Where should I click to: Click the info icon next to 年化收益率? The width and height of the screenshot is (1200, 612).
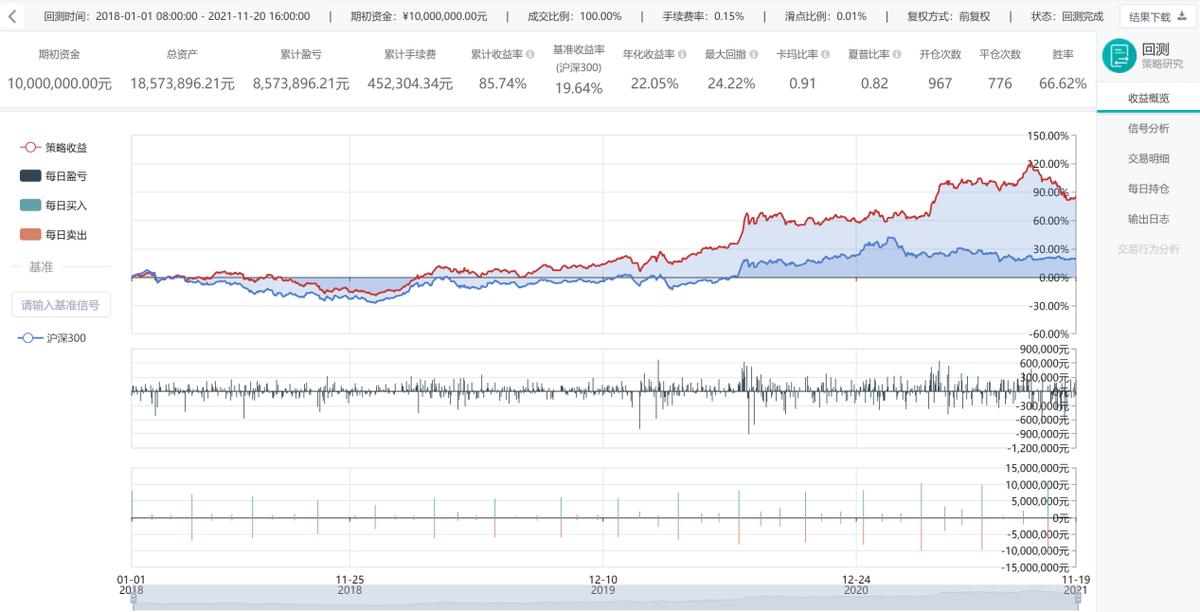[682, 54]
